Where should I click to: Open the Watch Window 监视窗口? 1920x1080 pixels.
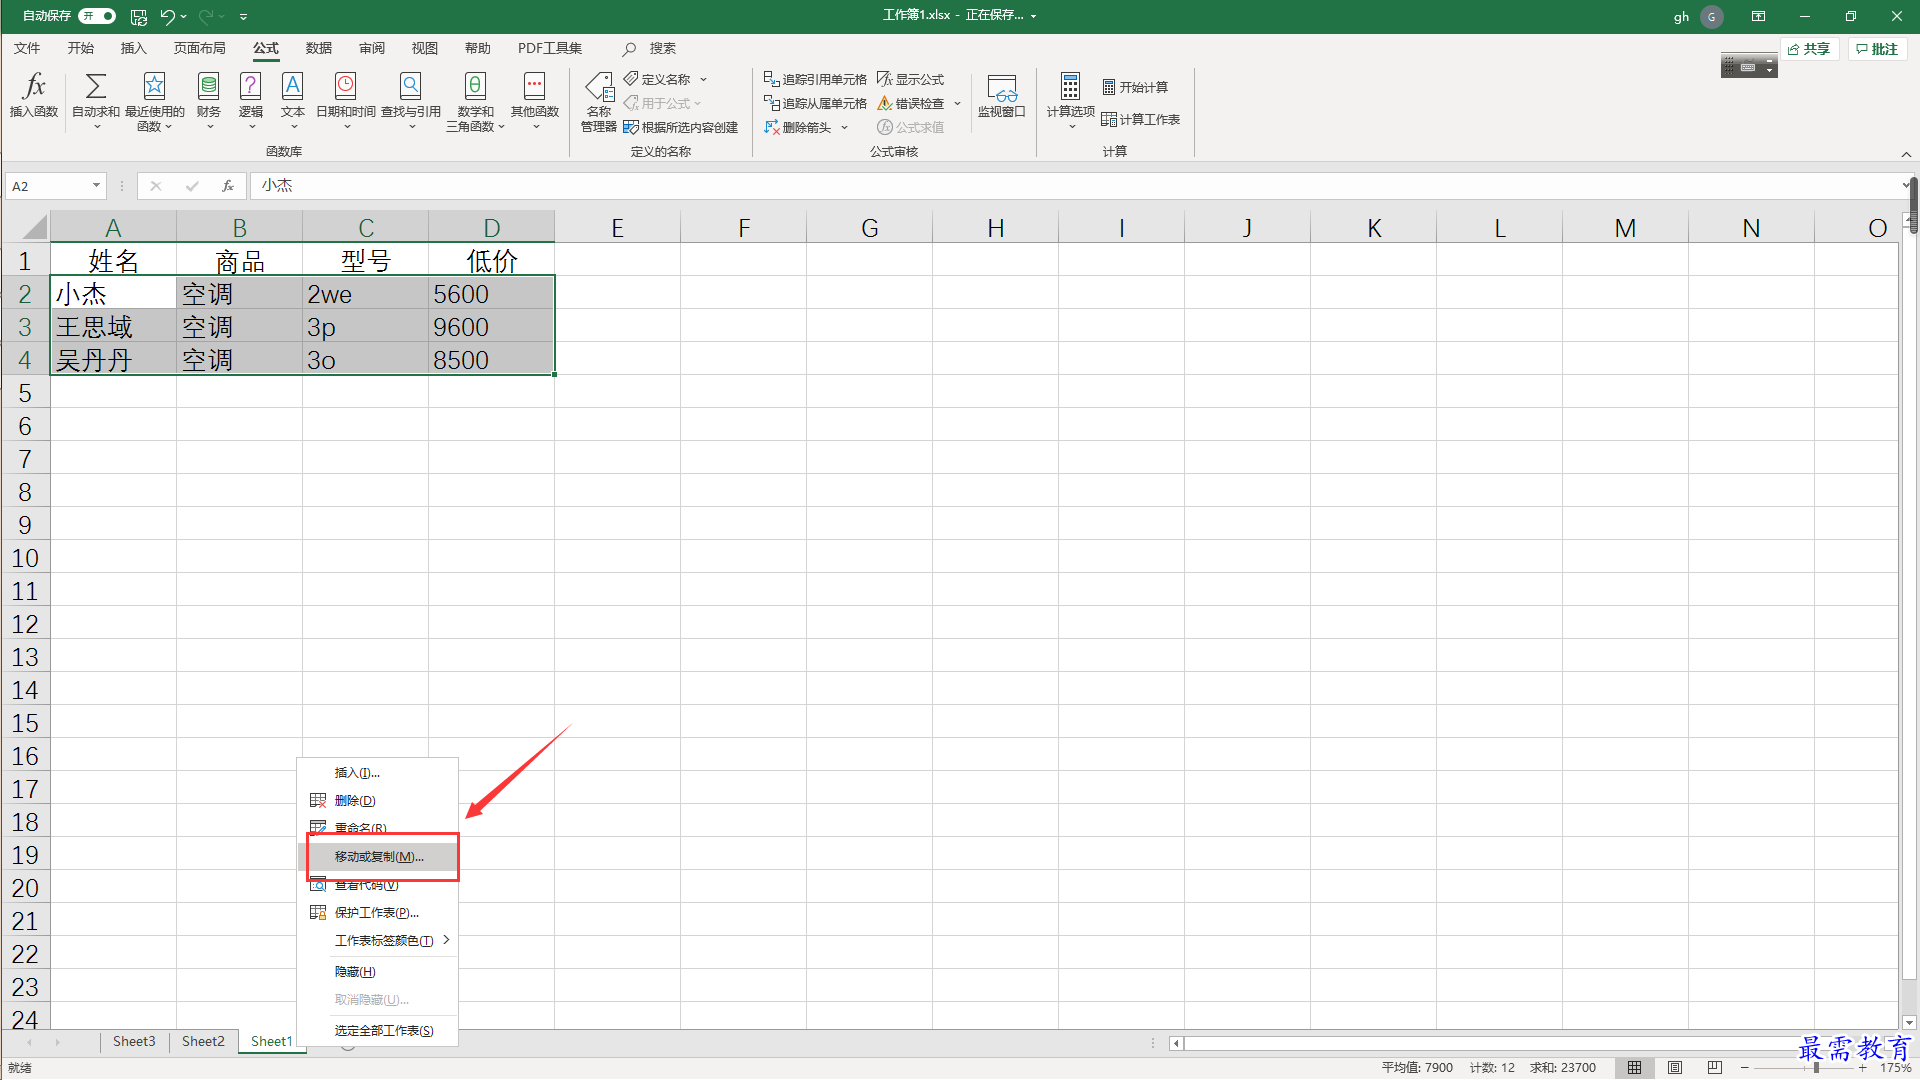click(x=1002, y=96)
